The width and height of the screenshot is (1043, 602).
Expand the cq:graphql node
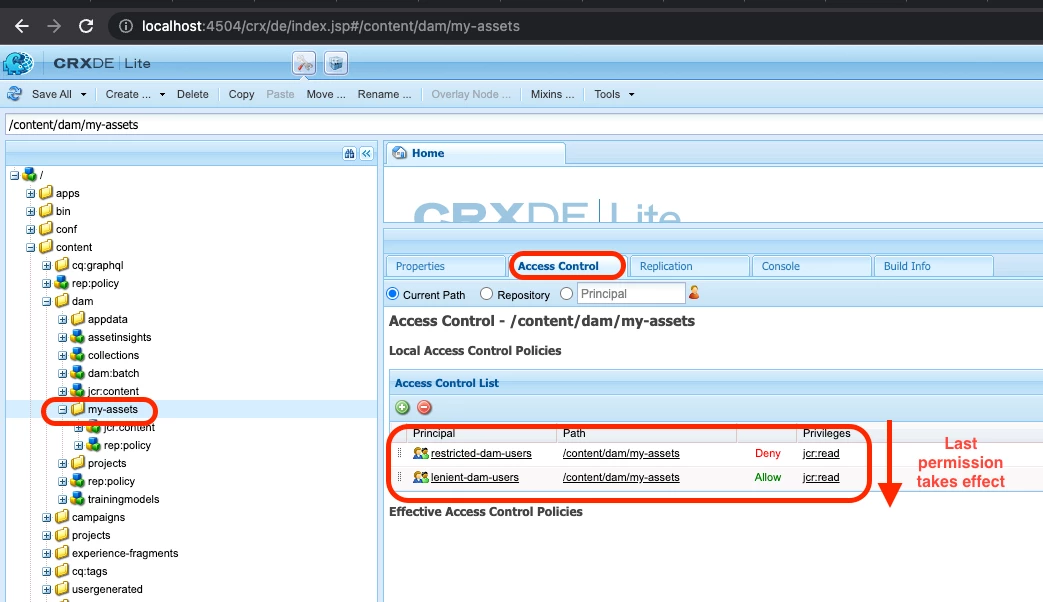47,265
